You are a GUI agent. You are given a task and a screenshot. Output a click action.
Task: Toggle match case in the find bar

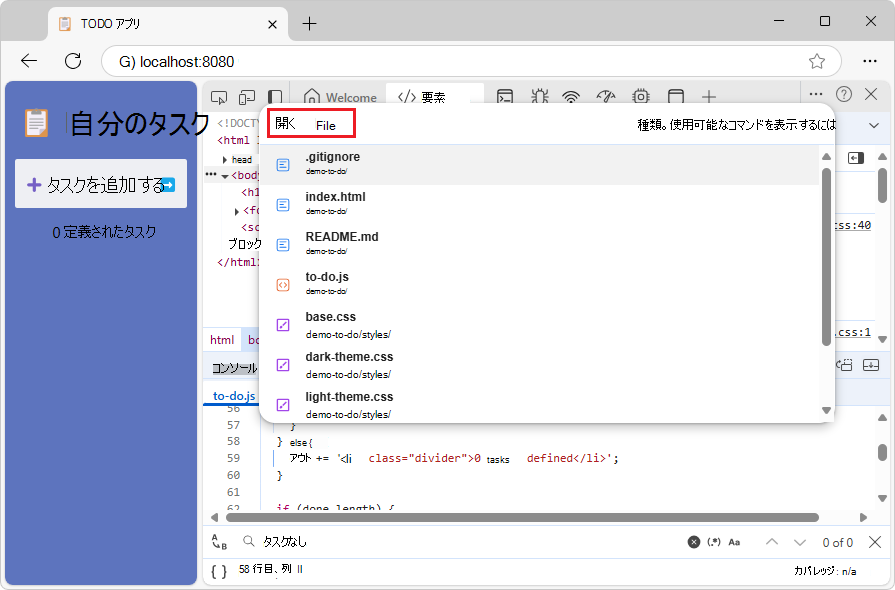(x=735, y=541)
